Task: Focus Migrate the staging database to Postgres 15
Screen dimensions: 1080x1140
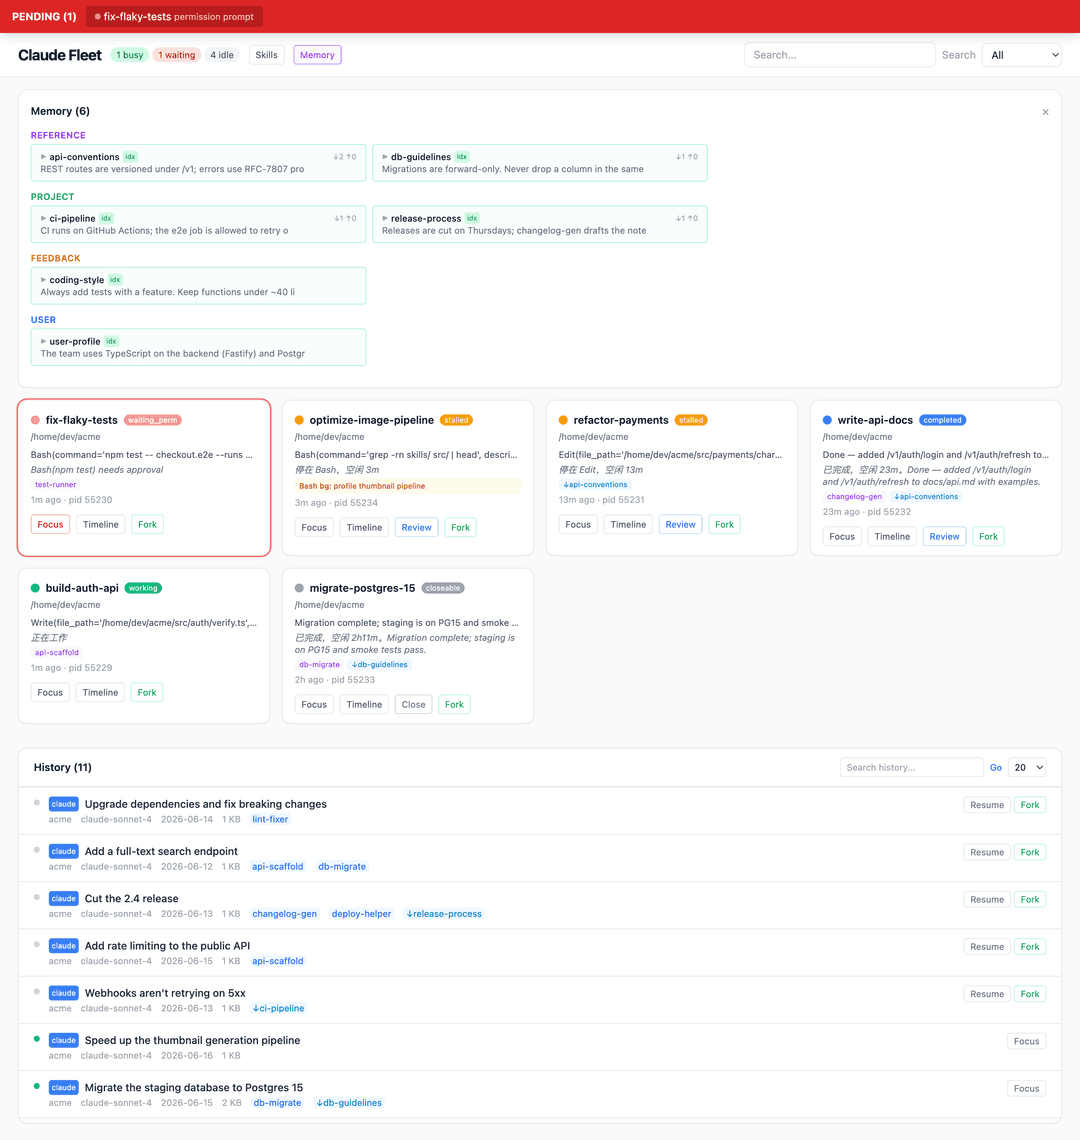Action: pyautogui.click(x=1026, y=1088)
